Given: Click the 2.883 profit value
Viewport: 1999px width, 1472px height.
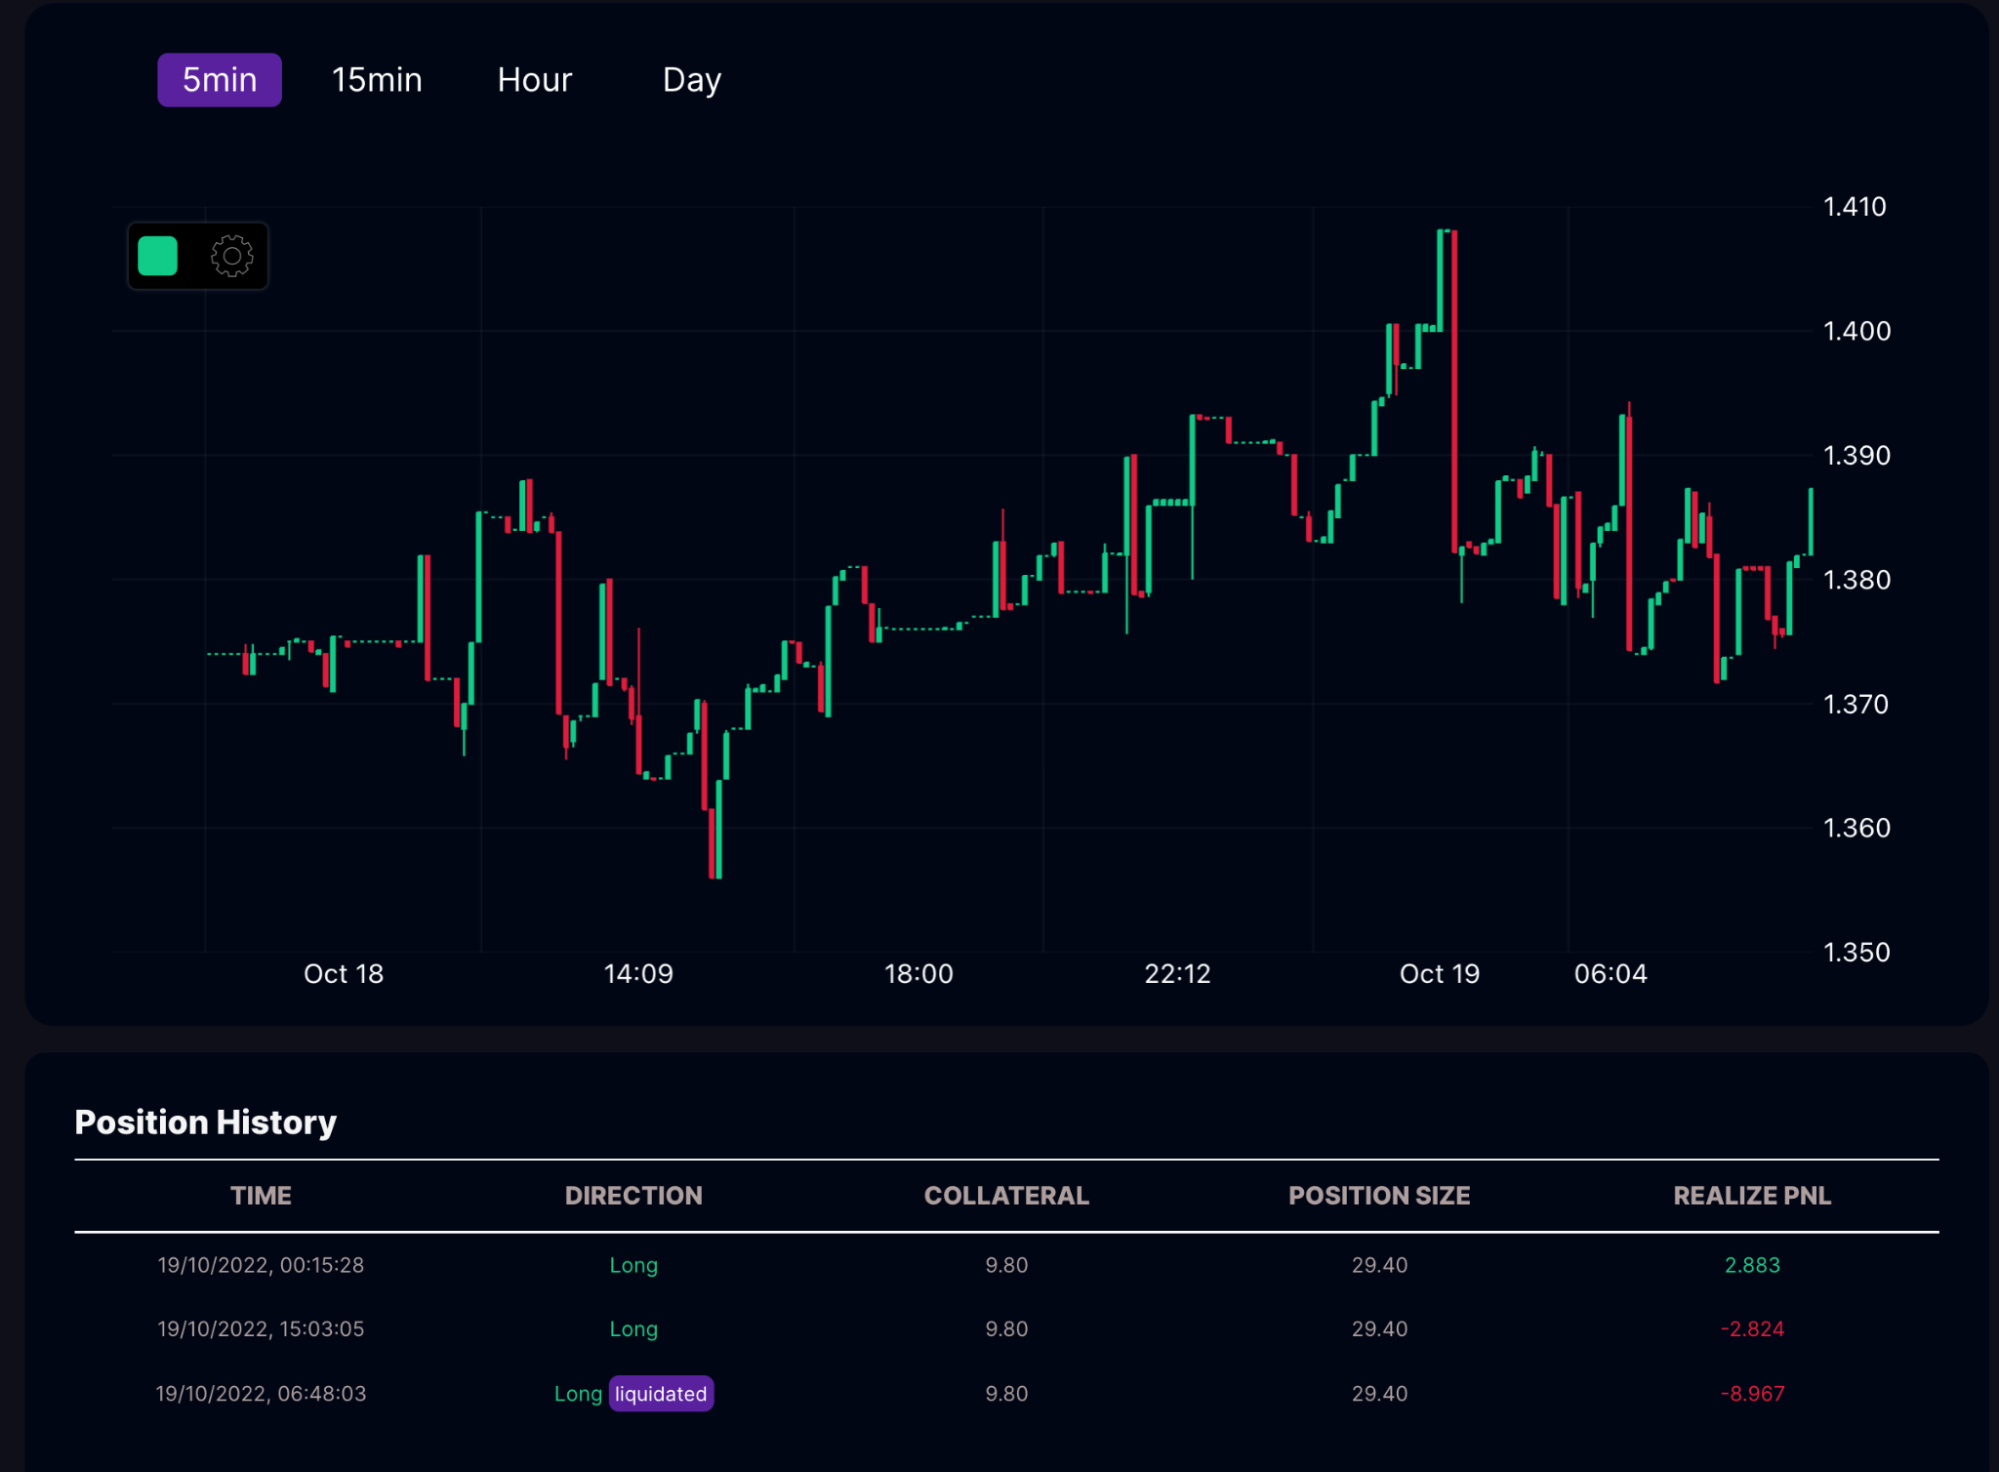Looking at the screenshot, I should point(1752,1265).
